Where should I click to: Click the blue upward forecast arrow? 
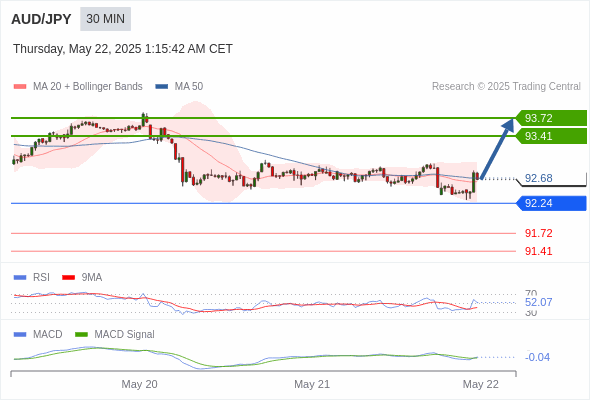click(x=497, y=148)
